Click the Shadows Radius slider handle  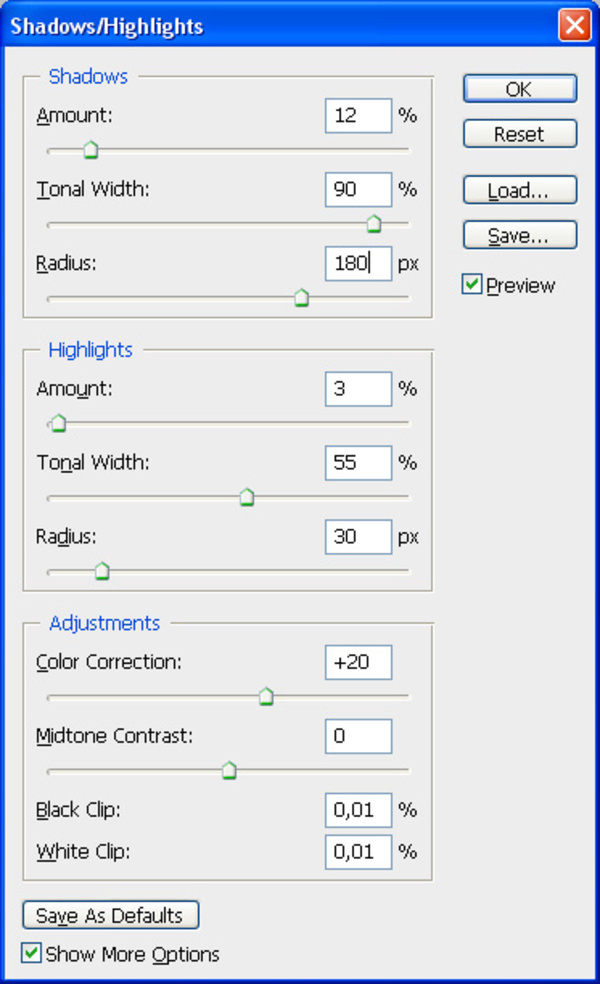click(x=302, y=297)
